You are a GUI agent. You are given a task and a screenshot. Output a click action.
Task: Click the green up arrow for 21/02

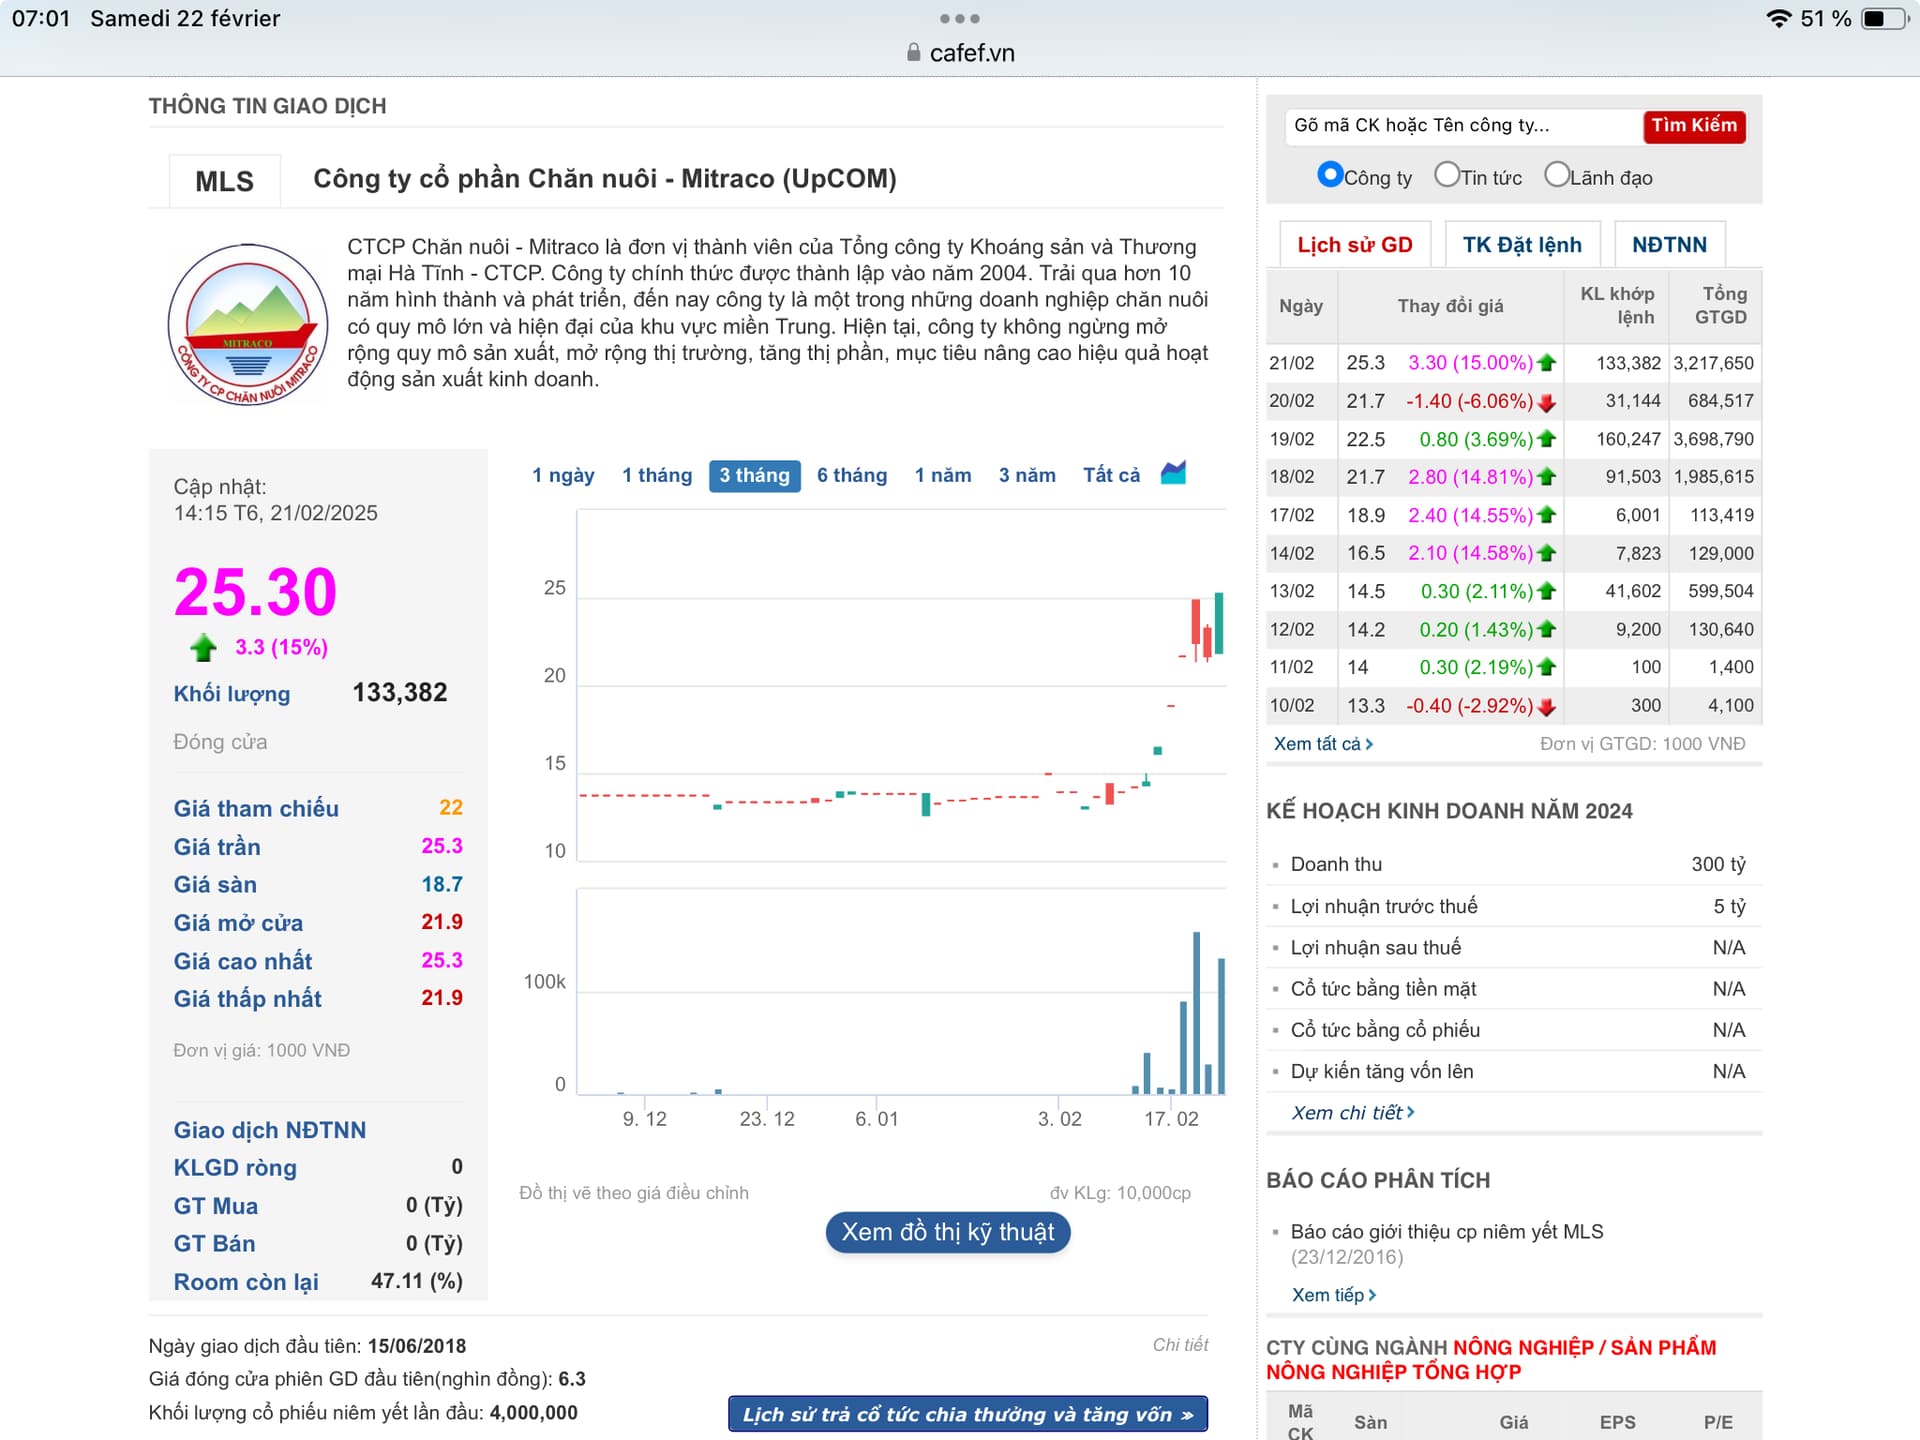click(1547, 363)
